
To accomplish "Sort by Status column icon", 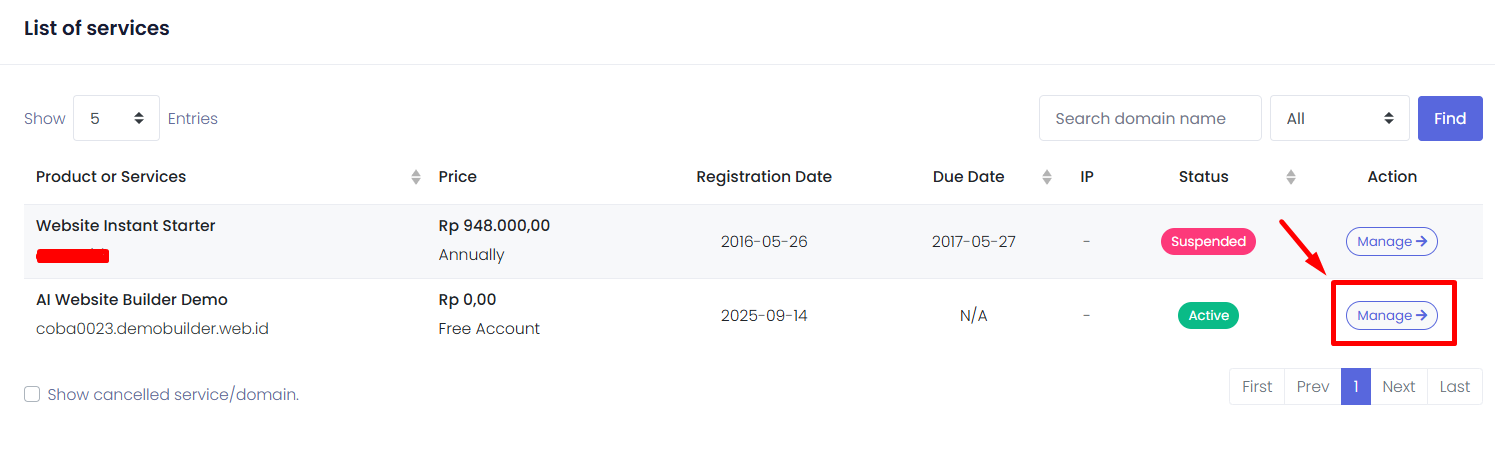I will point(1291,177).
